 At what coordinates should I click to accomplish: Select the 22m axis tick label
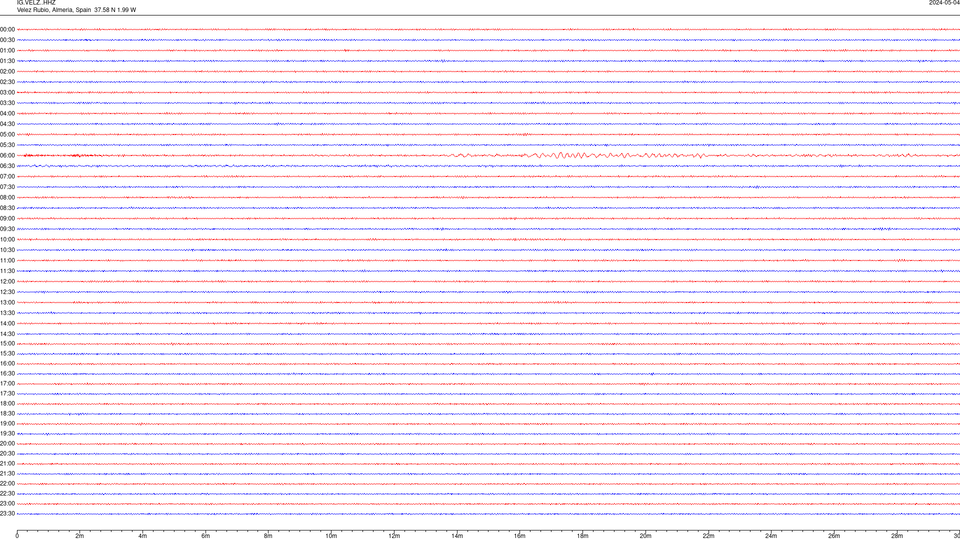(x=708, y=536)
